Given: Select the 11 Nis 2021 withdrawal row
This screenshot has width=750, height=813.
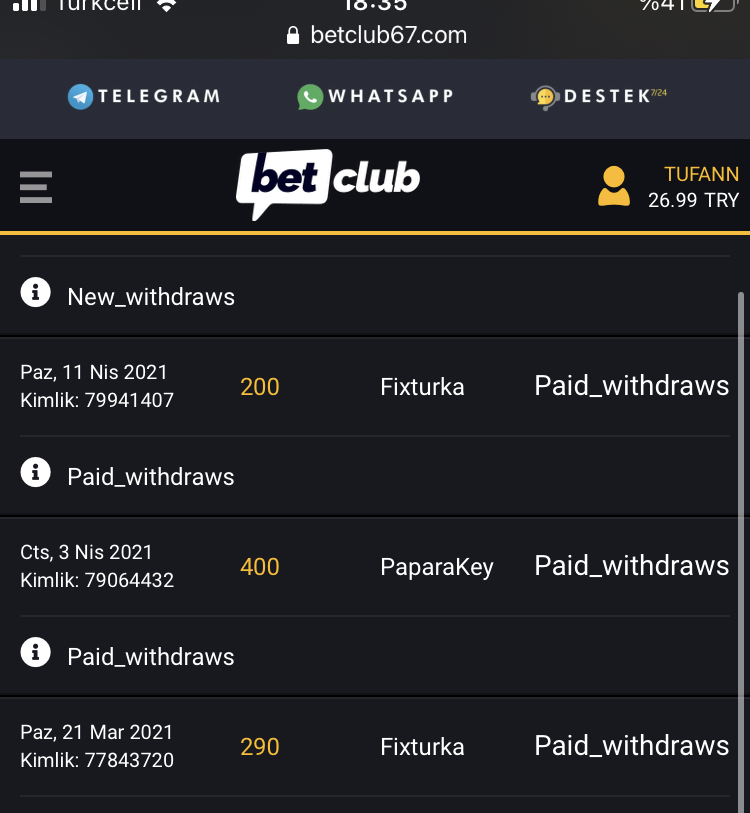Looking at the screenshot, I should coord(374,386).
